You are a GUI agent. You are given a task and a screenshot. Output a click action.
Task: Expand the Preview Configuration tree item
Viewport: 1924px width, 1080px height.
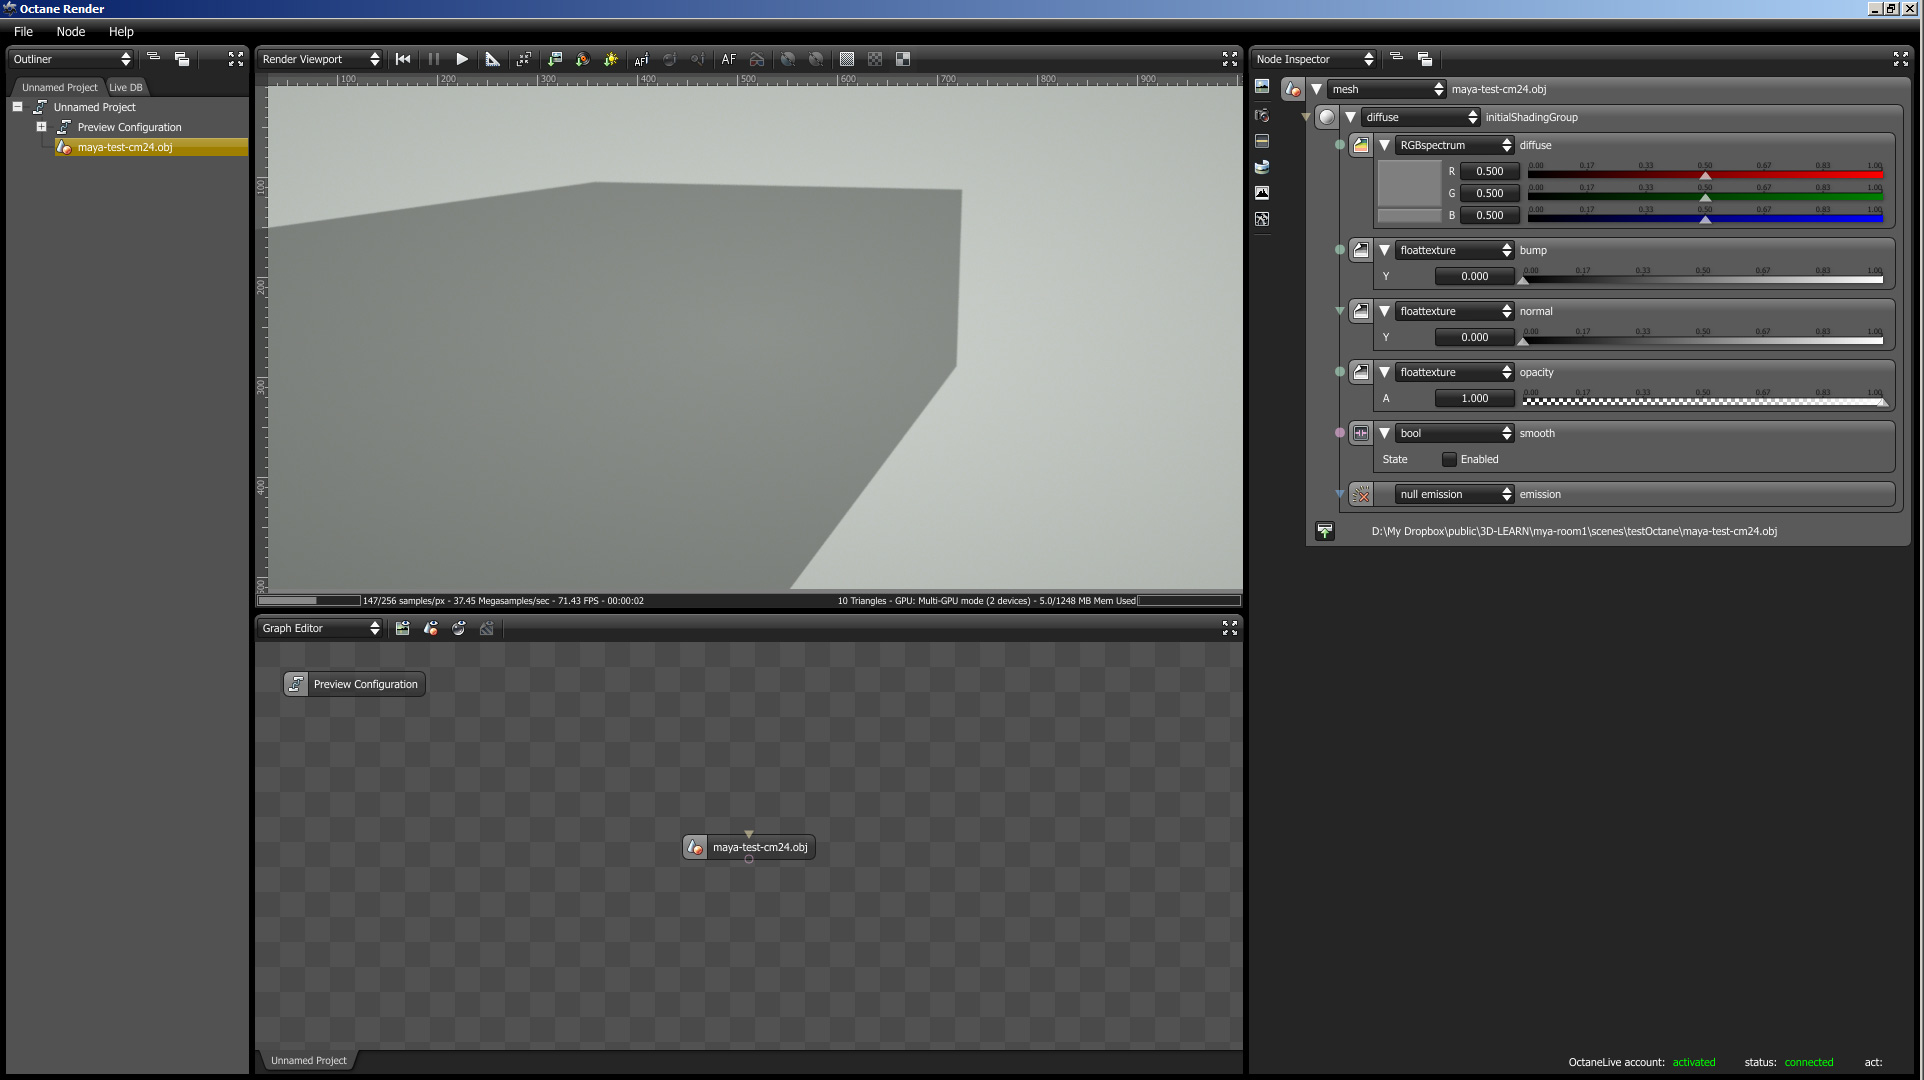[x=41, y=127]
